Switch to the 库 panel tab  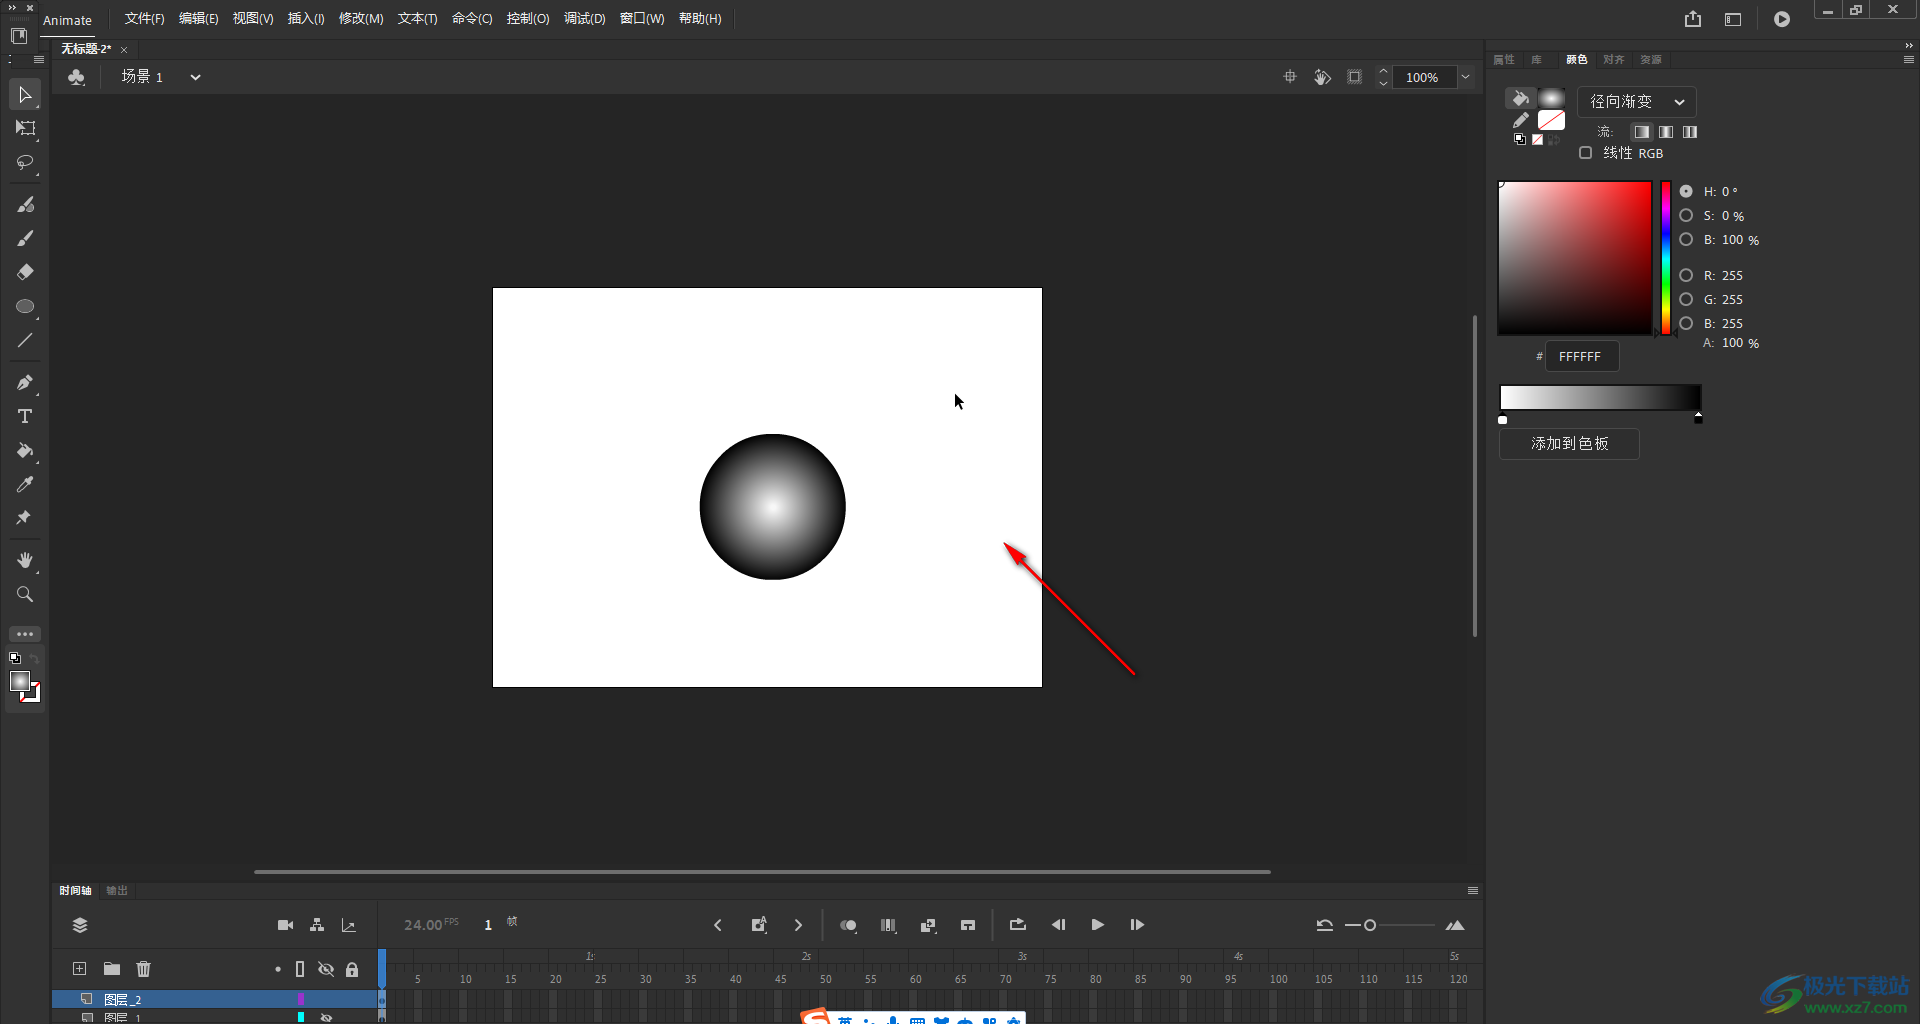pos(1536,60)
